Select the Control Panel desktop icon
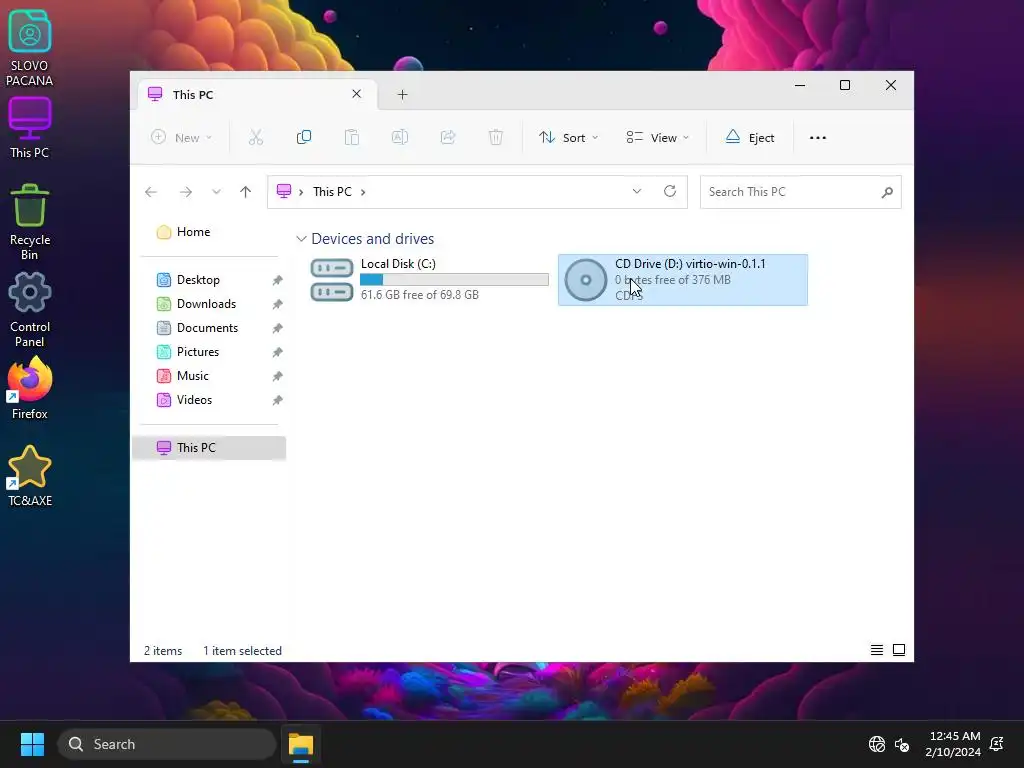The height and width of the screenshot is (768, 1024). [x=29, y=309]
